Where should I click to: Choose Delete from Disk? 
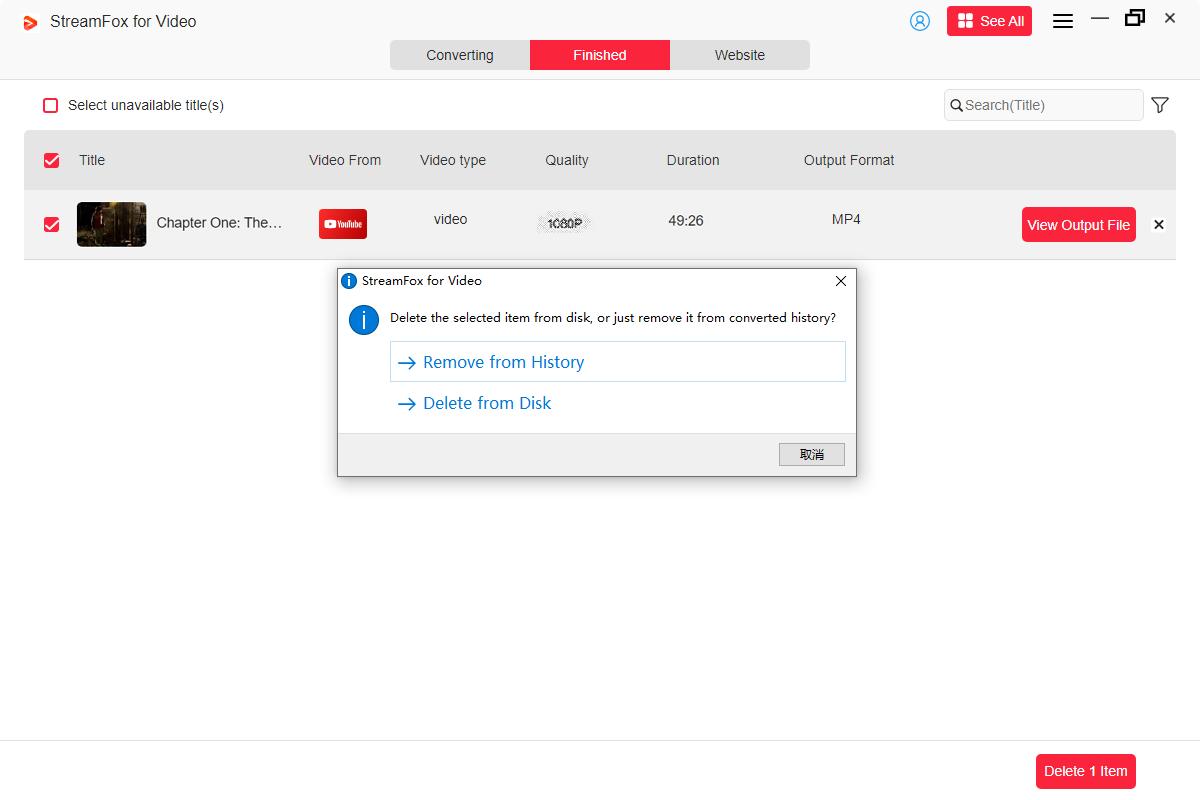click(x=618, y=403)
